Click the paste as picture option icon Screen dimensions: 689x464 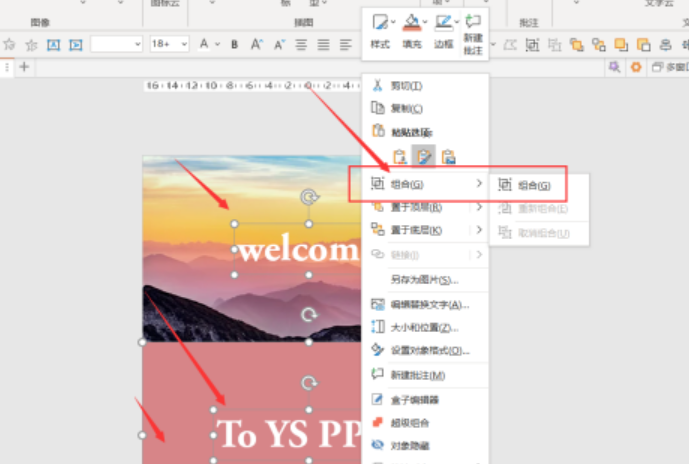448,156
